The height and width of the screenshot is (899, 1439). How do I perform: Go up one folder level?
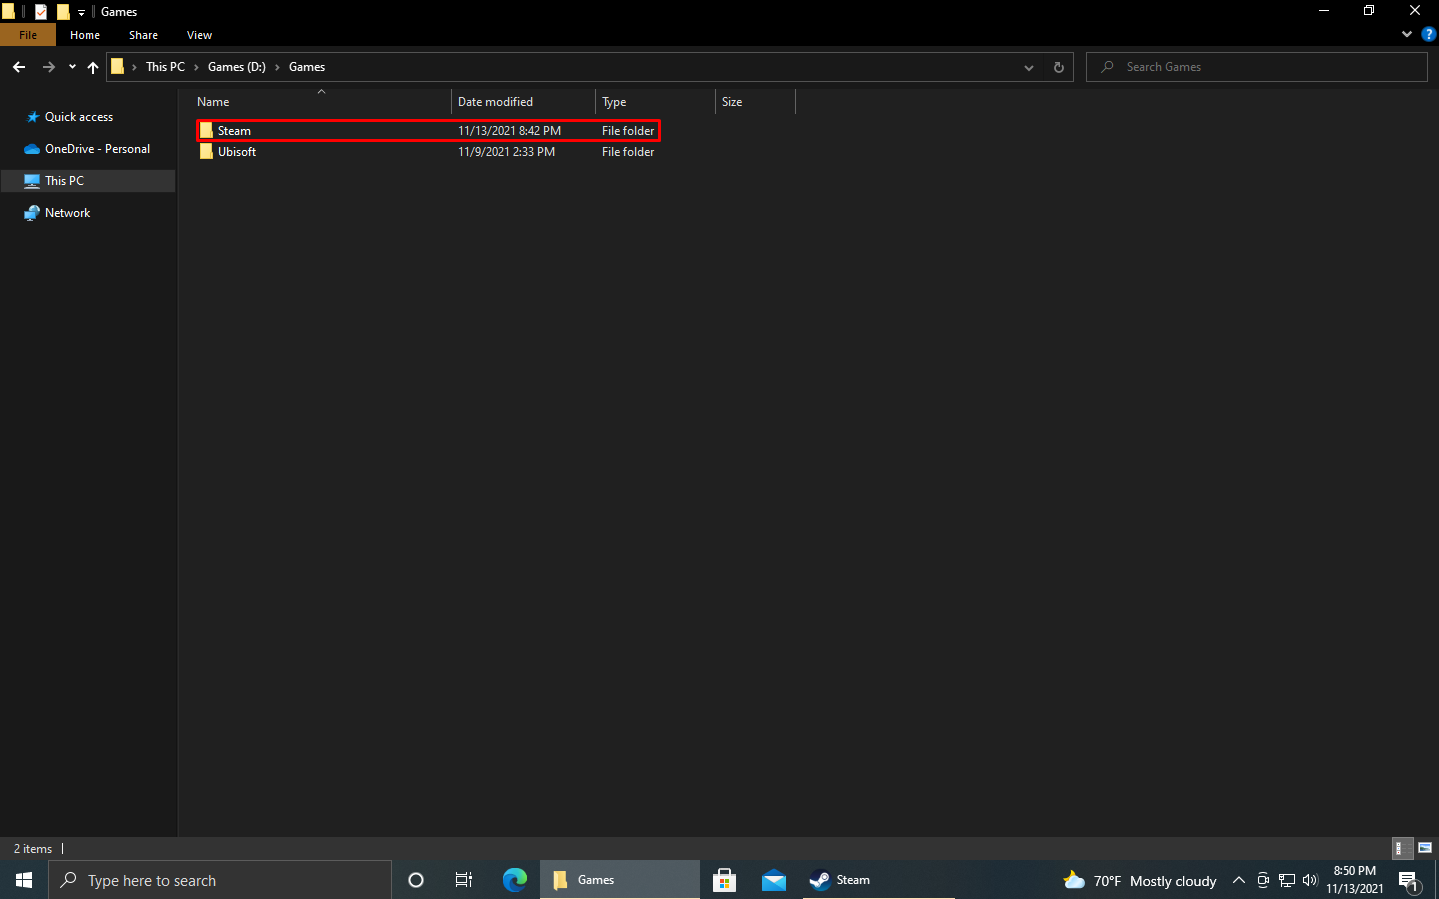93,67
